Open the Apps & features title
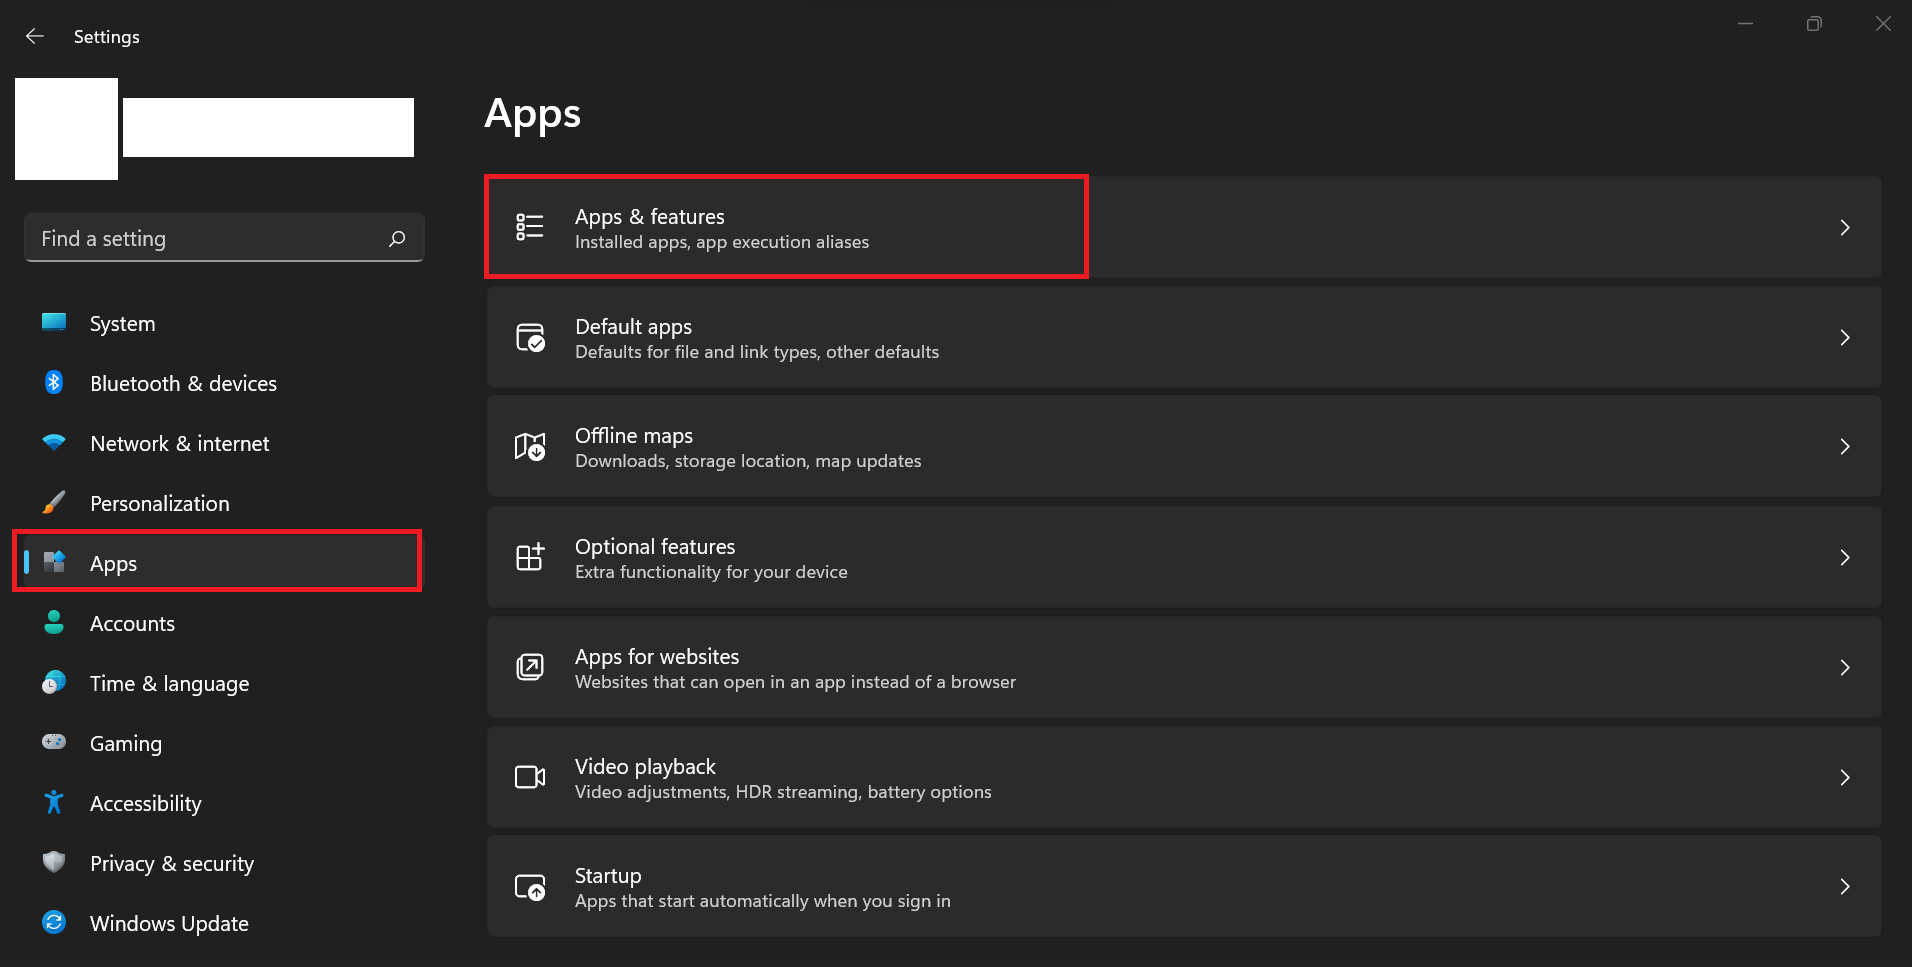1912x967 pixels. pos(650,217)
